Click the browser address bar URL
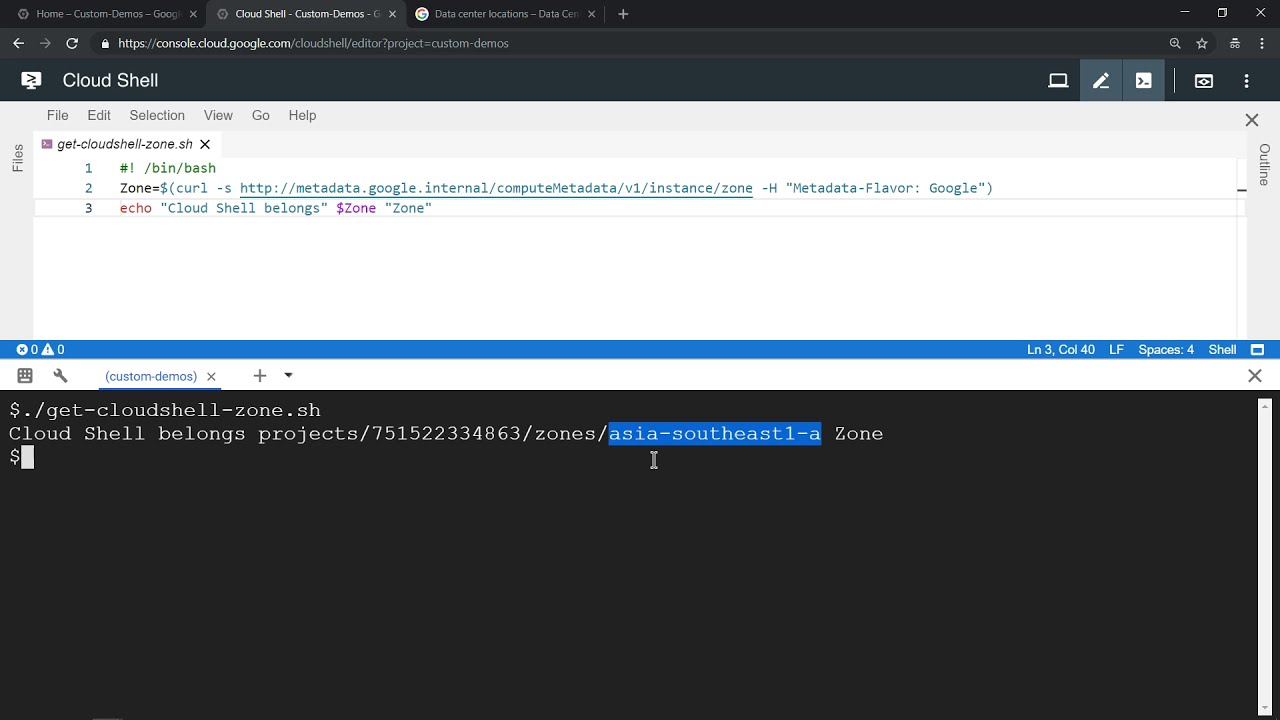 (313, 43)
